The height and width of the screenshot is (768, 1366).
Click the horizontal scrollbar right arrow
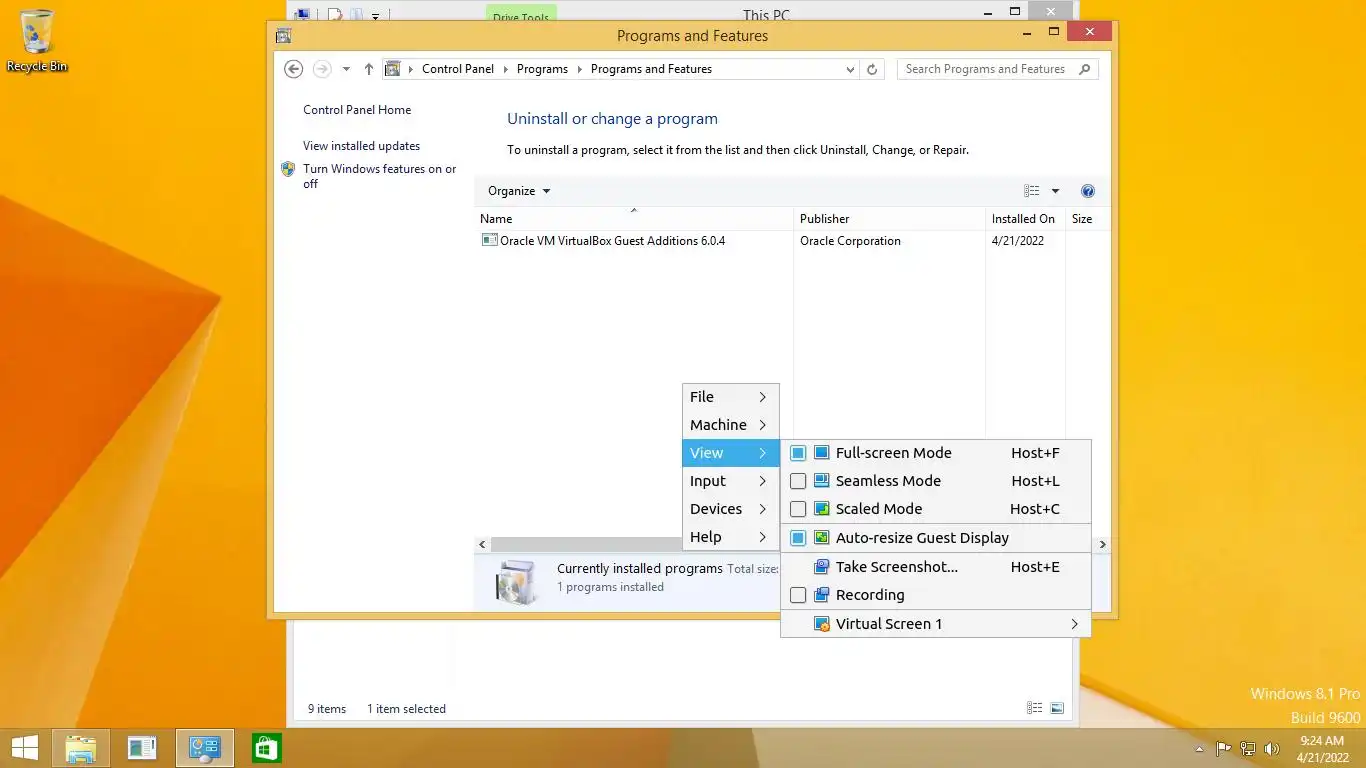pos(1103,545)
